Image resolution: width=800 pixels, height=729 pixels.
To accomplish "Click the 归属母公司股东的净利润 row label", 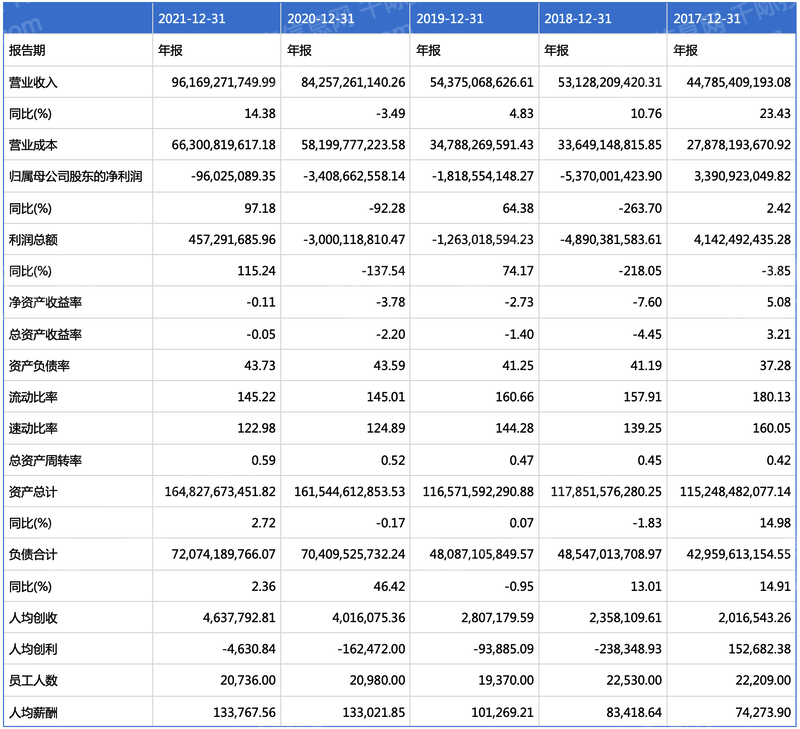I will click(x=76, y=177).
